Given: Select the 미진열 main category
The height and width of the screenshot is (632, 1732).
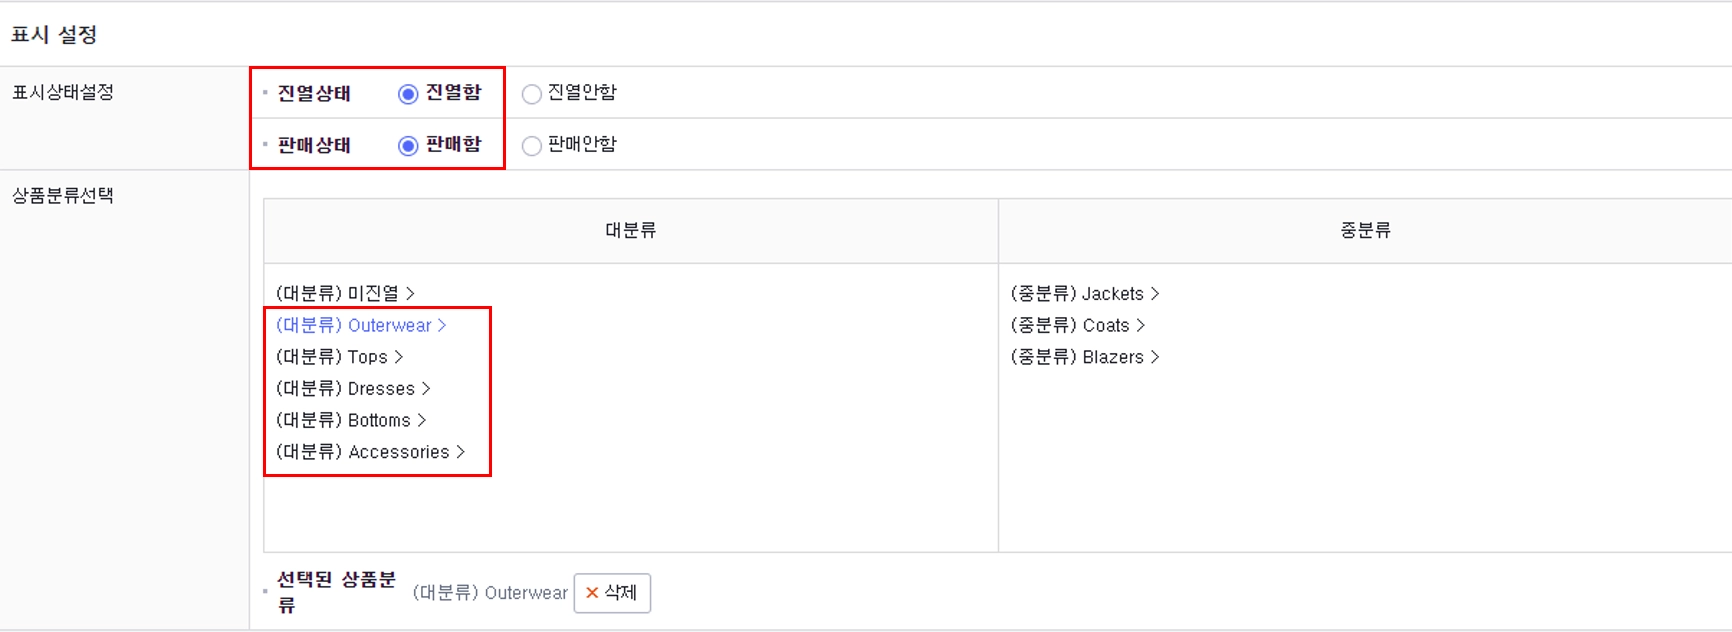Looking at the screenshot, I should point(337,293).
